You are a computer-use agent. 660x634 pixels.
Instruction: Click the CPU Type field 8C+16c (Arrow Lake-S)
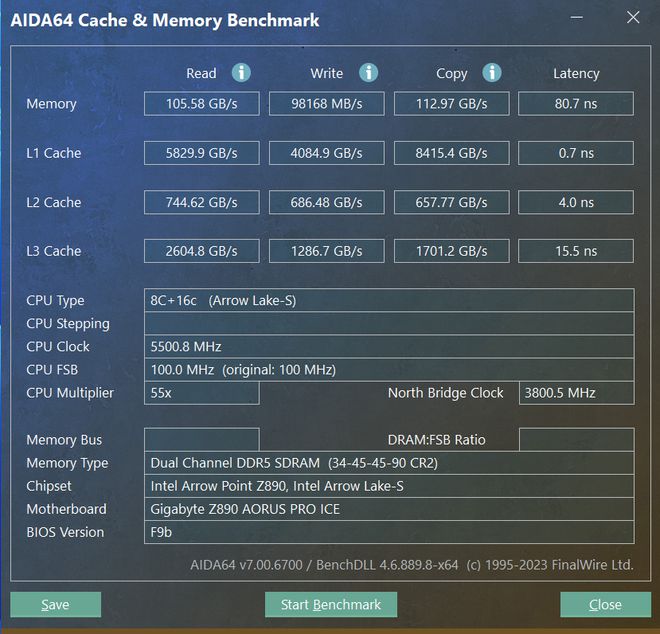pyautogui.click(x=389, y=300)
